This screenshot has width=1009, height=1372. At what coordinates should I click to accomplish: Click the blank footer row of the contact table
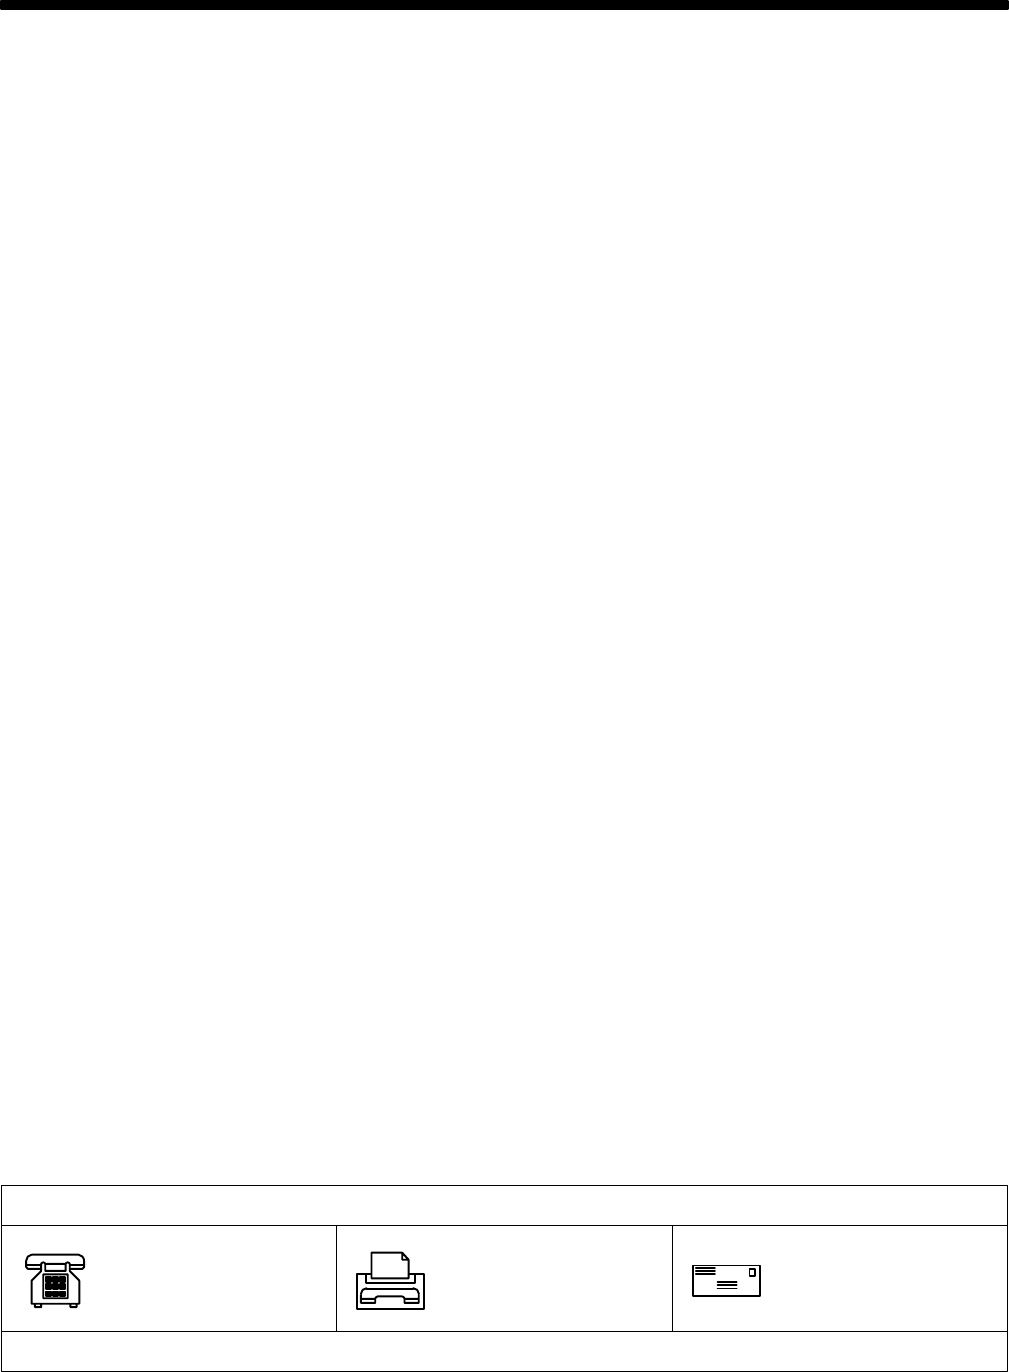(x=504, y=1351)
